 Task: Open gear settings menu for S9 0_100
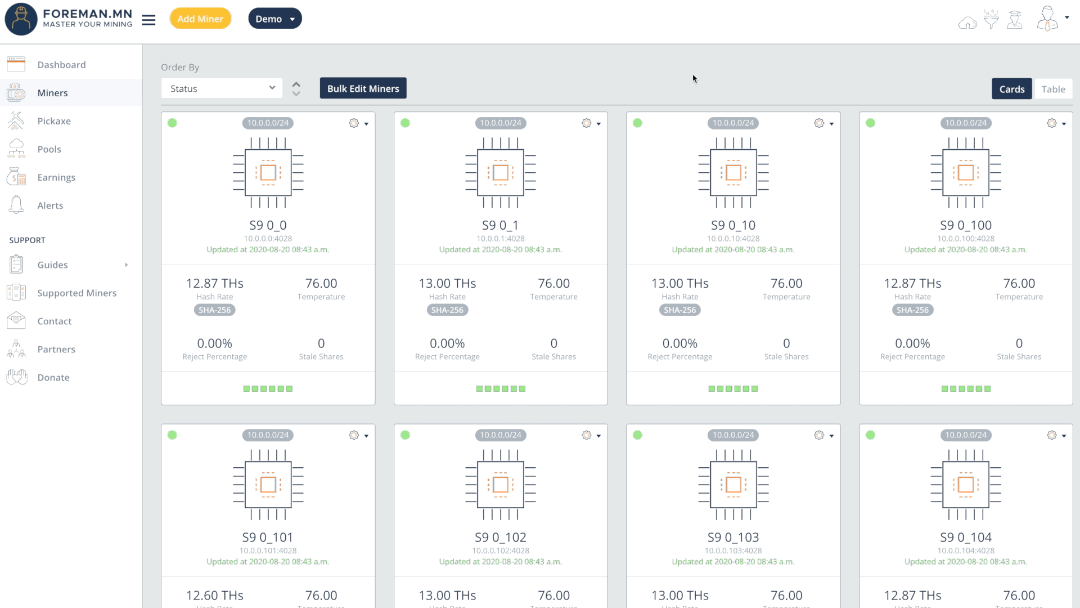[1056, 123]
